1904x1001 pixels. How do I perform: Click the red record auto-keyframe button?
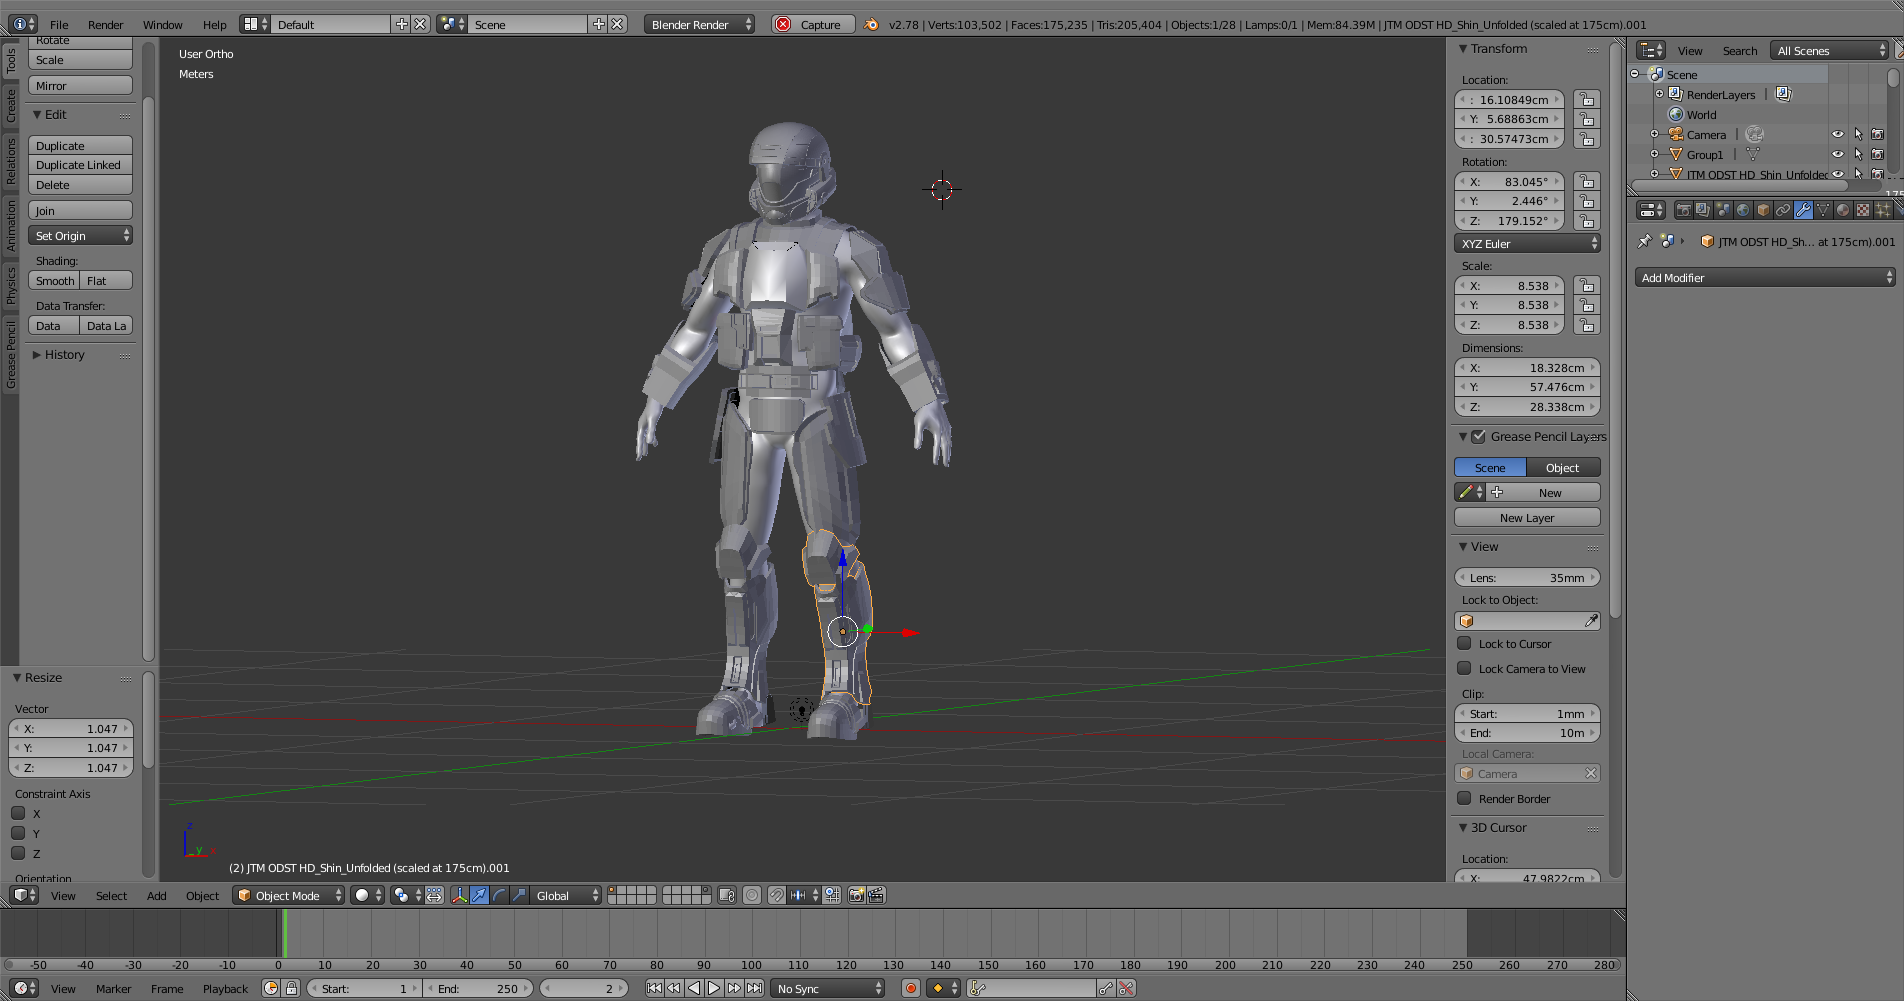coord(910,988)
